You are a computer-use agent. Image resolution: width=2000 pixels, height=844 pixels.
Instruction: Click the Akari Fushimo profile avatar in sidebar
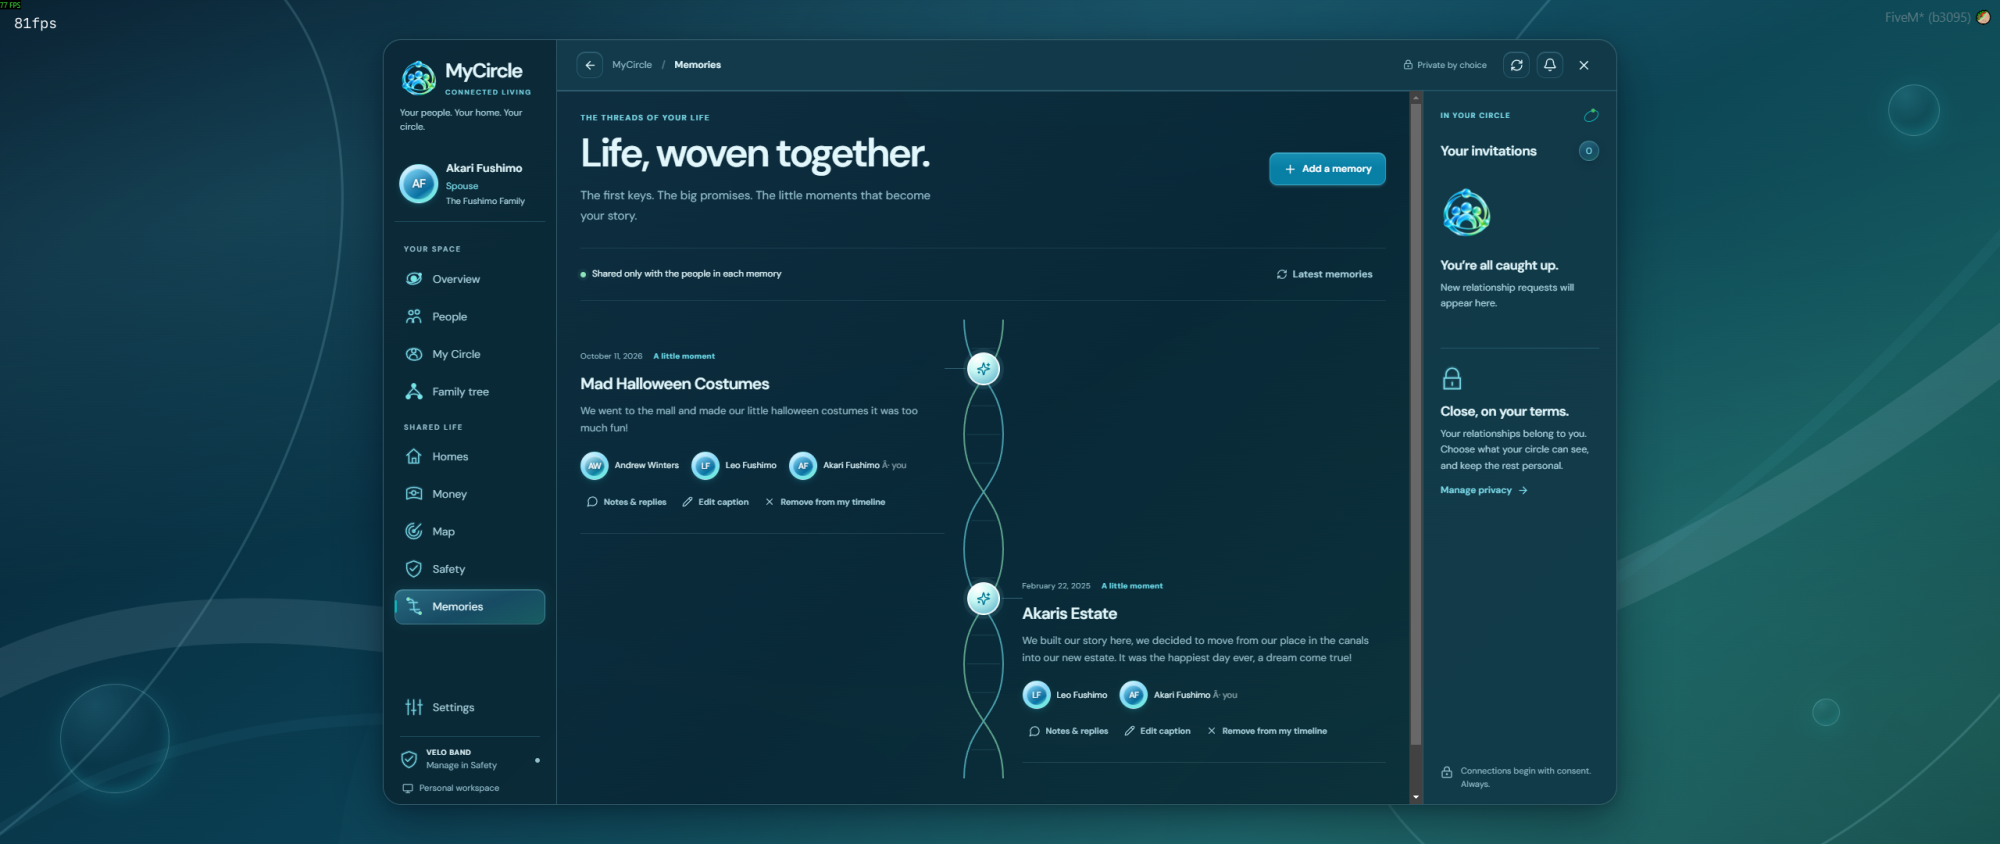point(419,184)
